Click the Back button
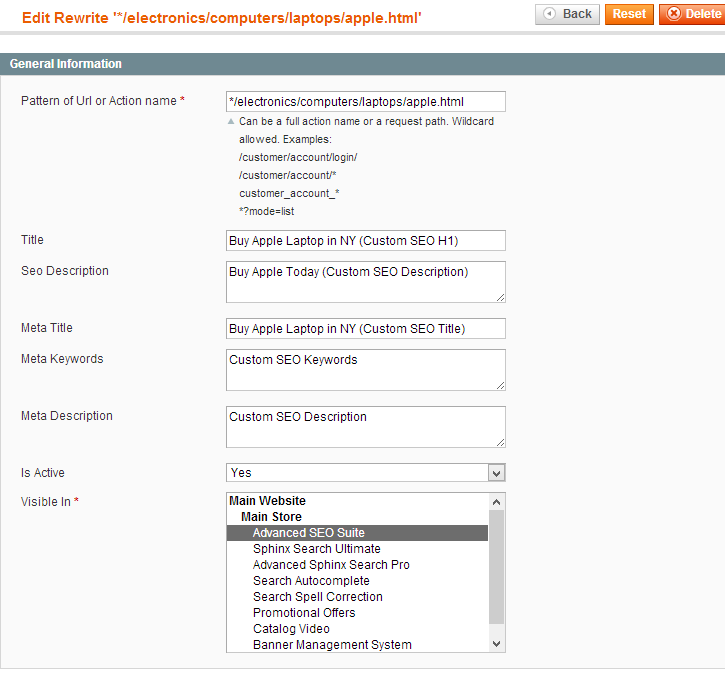 click(567, 14)
